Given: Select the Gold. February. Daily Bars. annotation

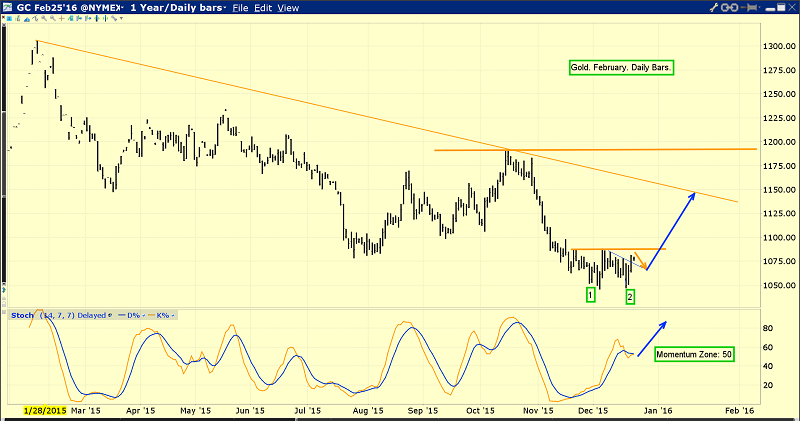Looking at the screenshot, I should pos(616,68).
